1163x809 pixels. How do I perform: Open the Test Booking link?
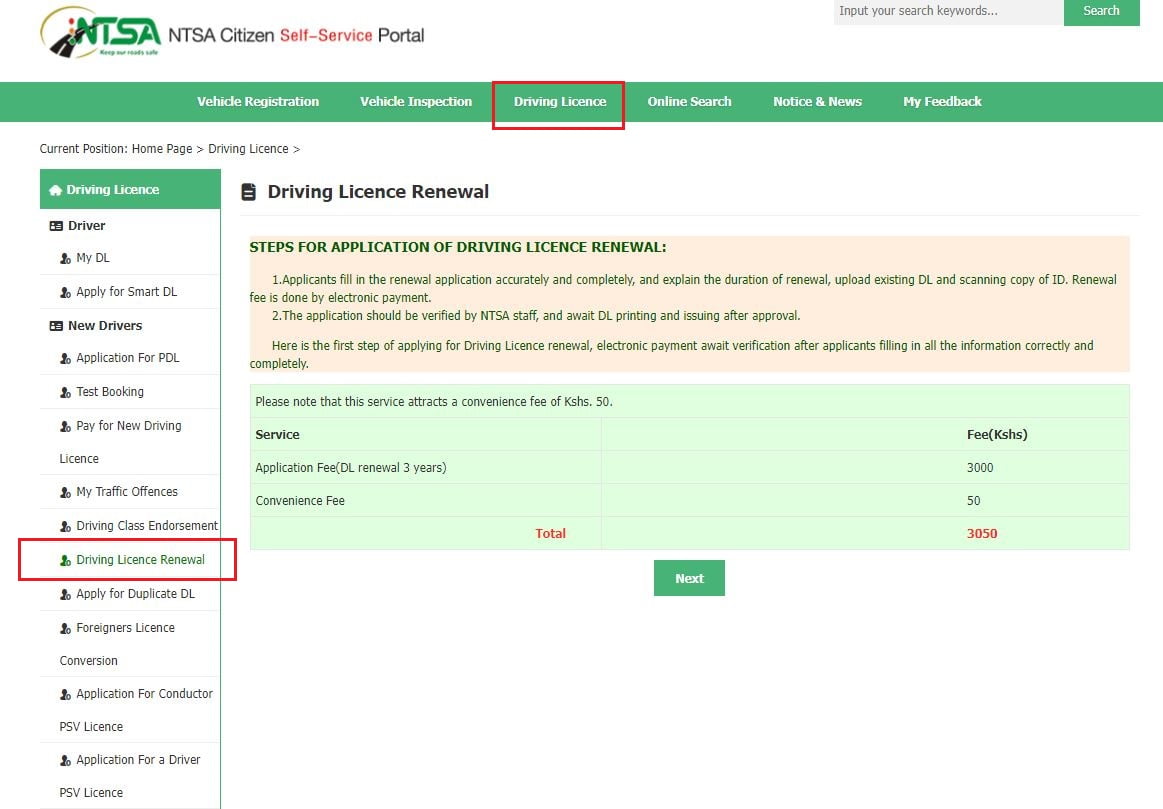[110, 392]
